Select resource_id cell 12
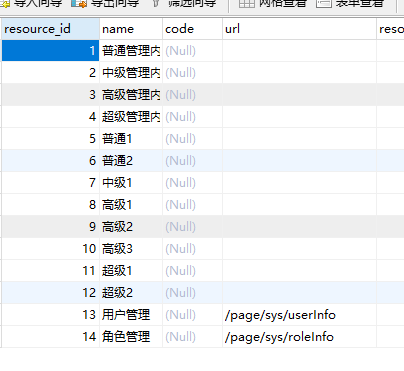The height and width of the screenshot is (371, 404). 50,293
